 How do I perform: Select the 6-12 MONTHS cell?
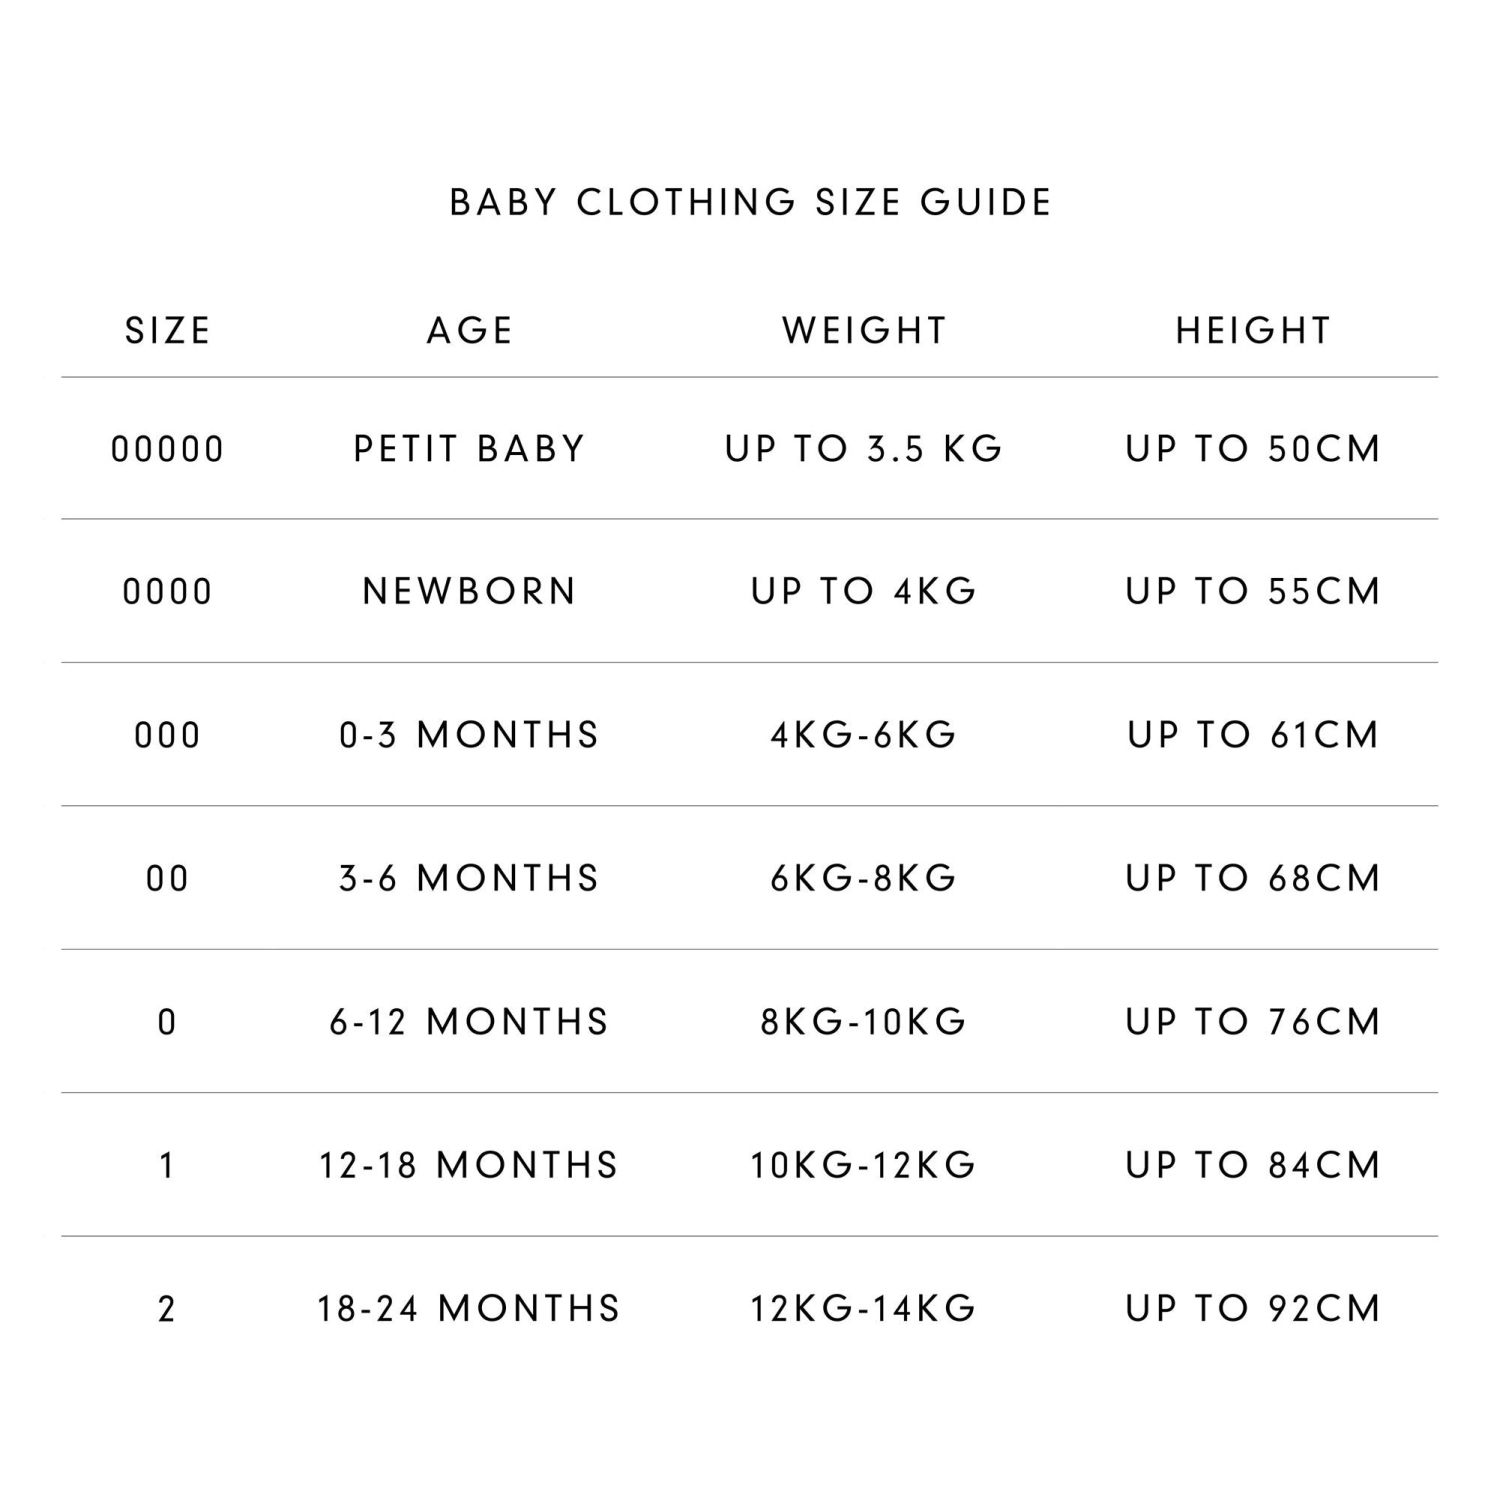[x=470, y=1022]
